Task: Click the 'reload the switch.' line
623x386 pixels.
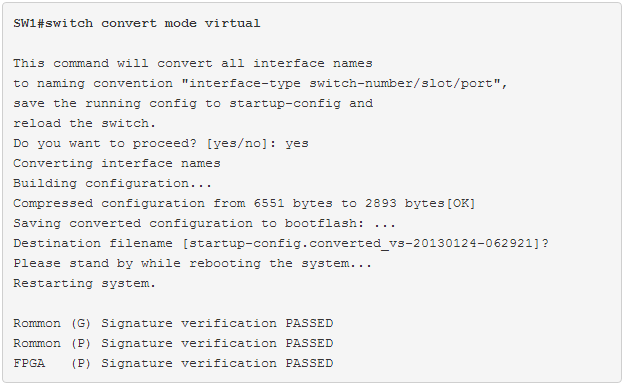Action: pyautogui.click(x=84, y=124)
